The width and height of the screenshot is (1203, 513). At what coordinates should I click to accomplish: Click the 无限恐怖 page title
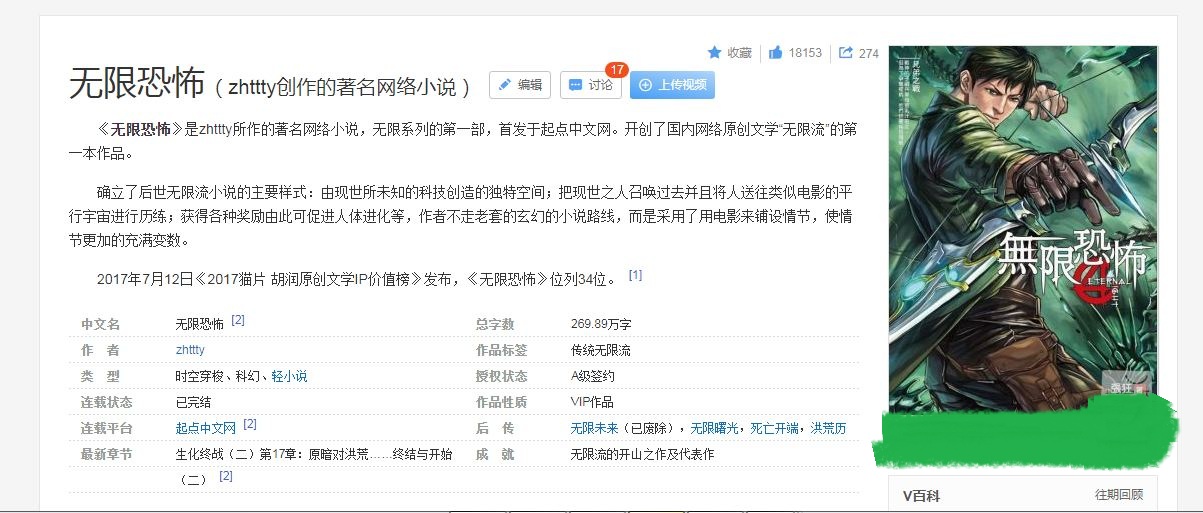137,84
